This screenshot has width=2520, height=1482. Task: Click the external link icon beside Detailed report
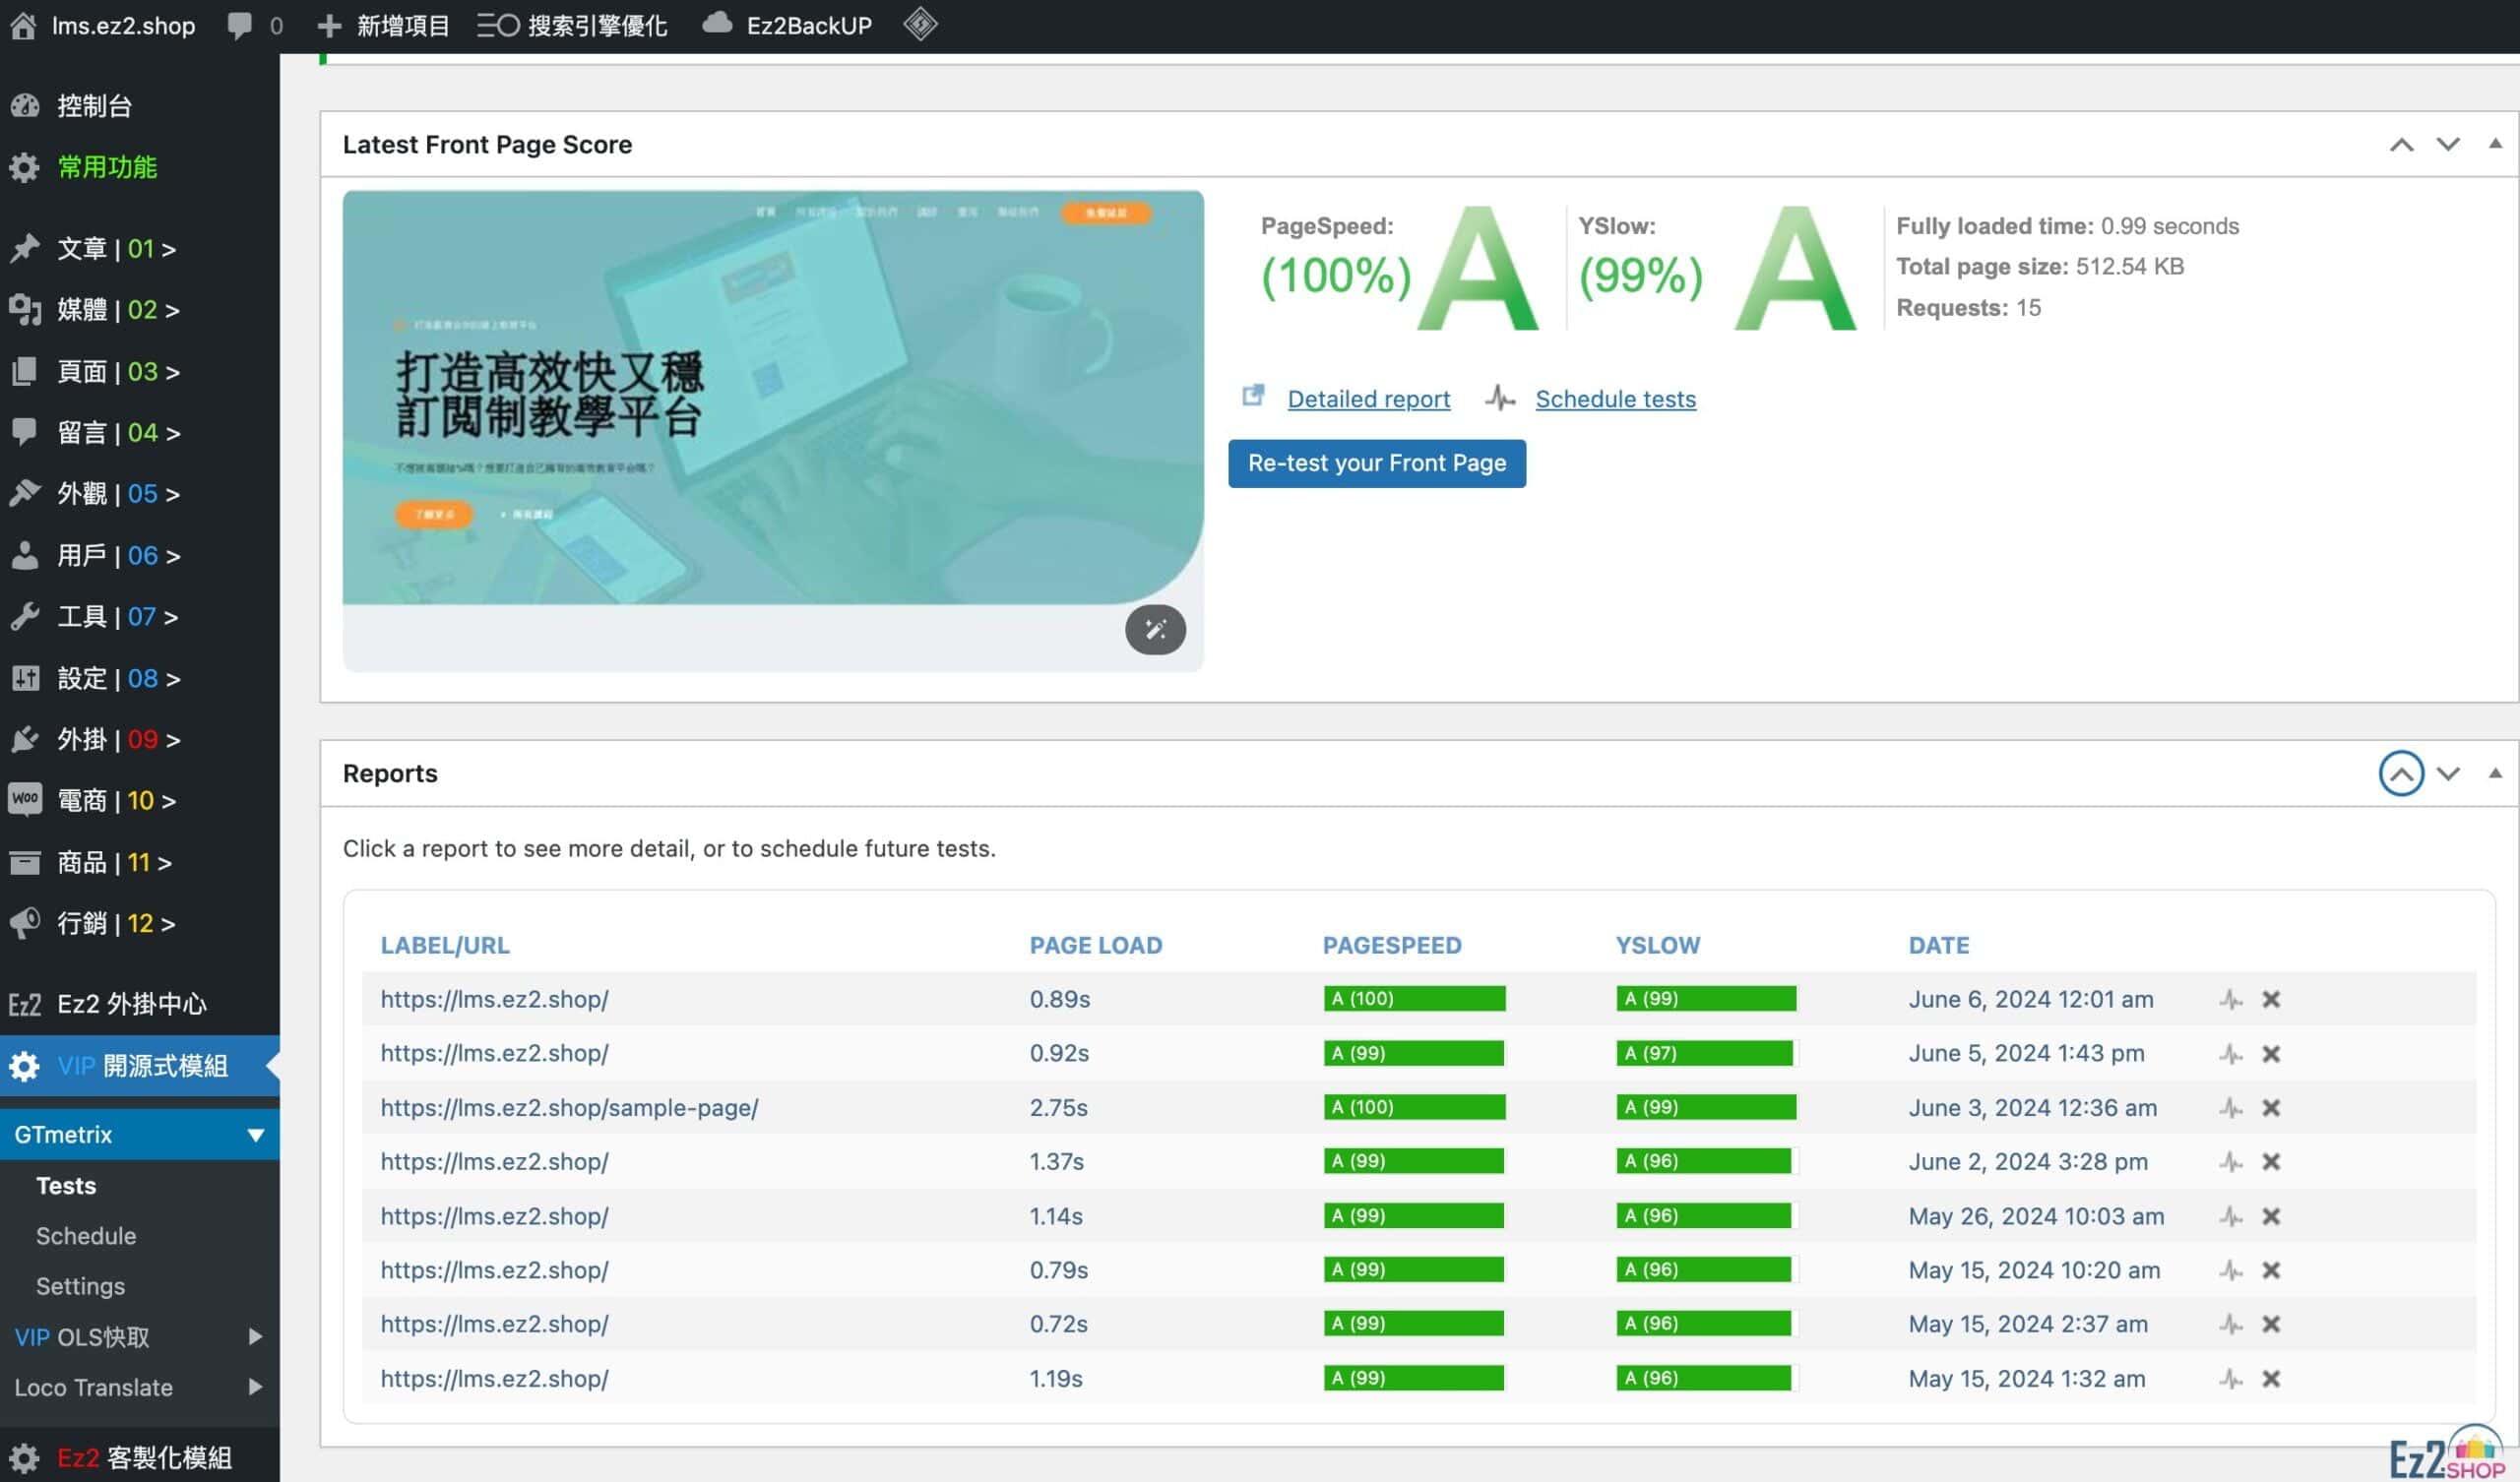[x=1253, y=396]
